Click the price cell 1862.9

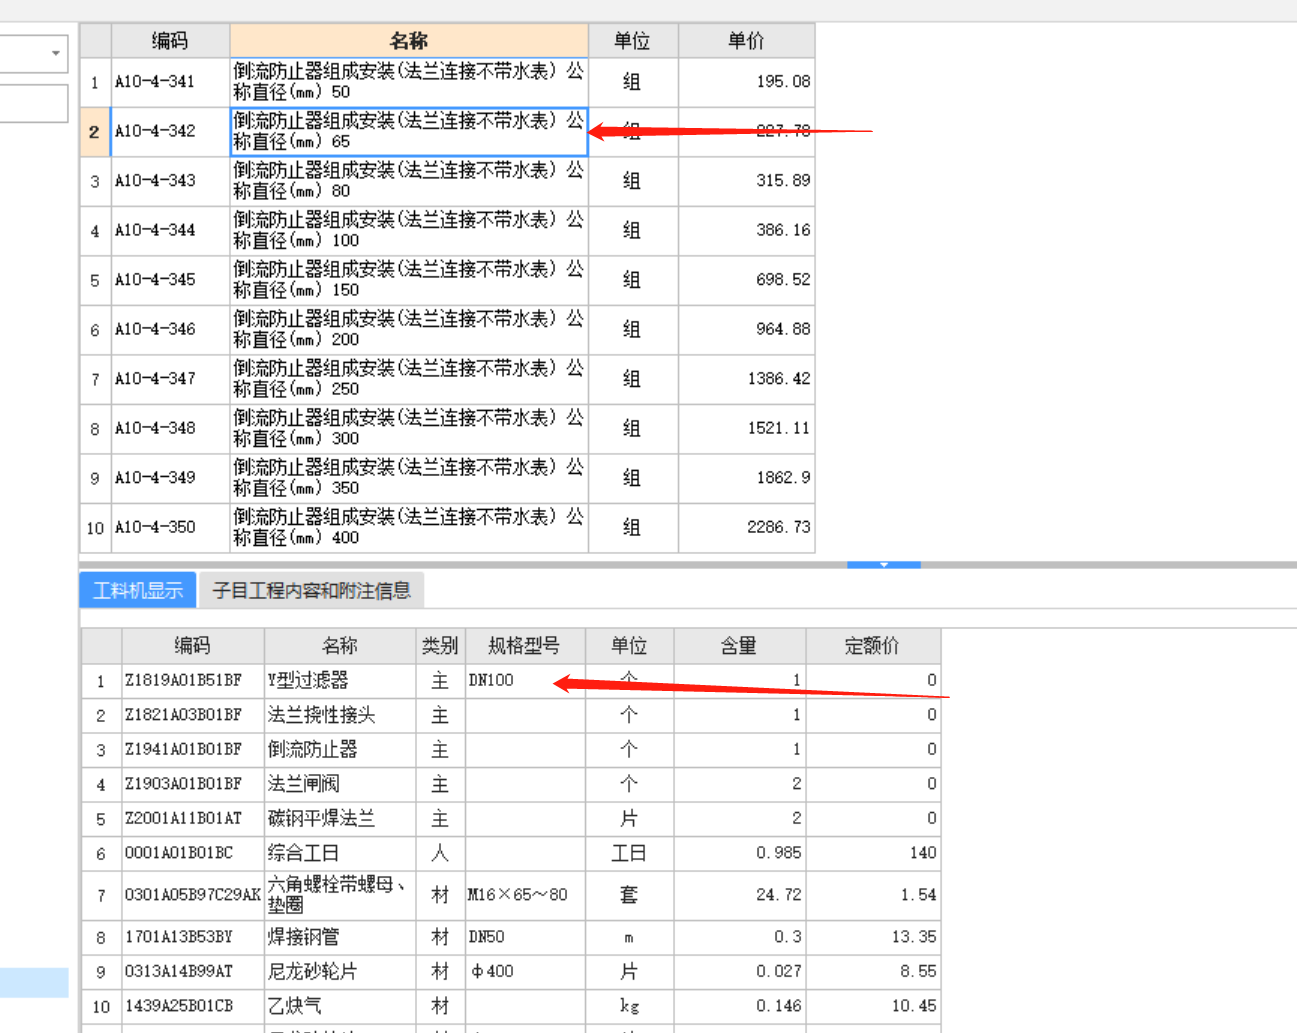coord(746,478)
